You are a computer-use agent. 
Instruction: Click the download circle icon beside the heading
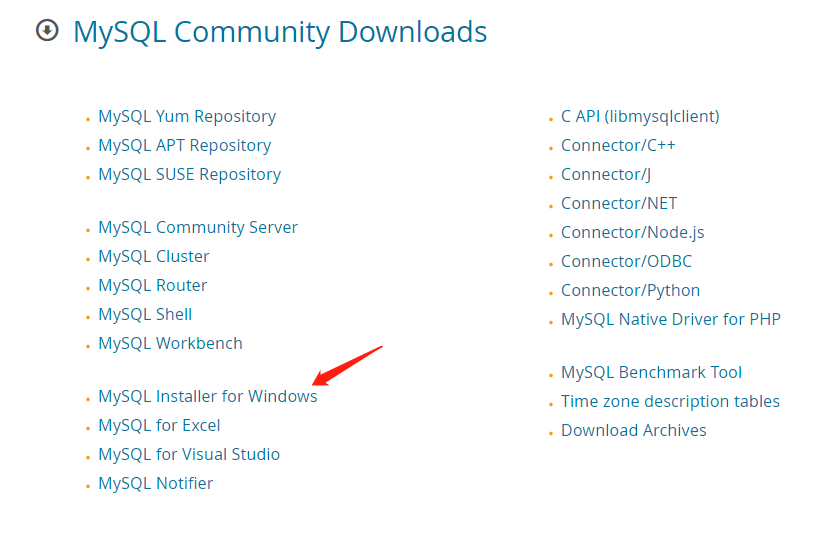point(47,30)
